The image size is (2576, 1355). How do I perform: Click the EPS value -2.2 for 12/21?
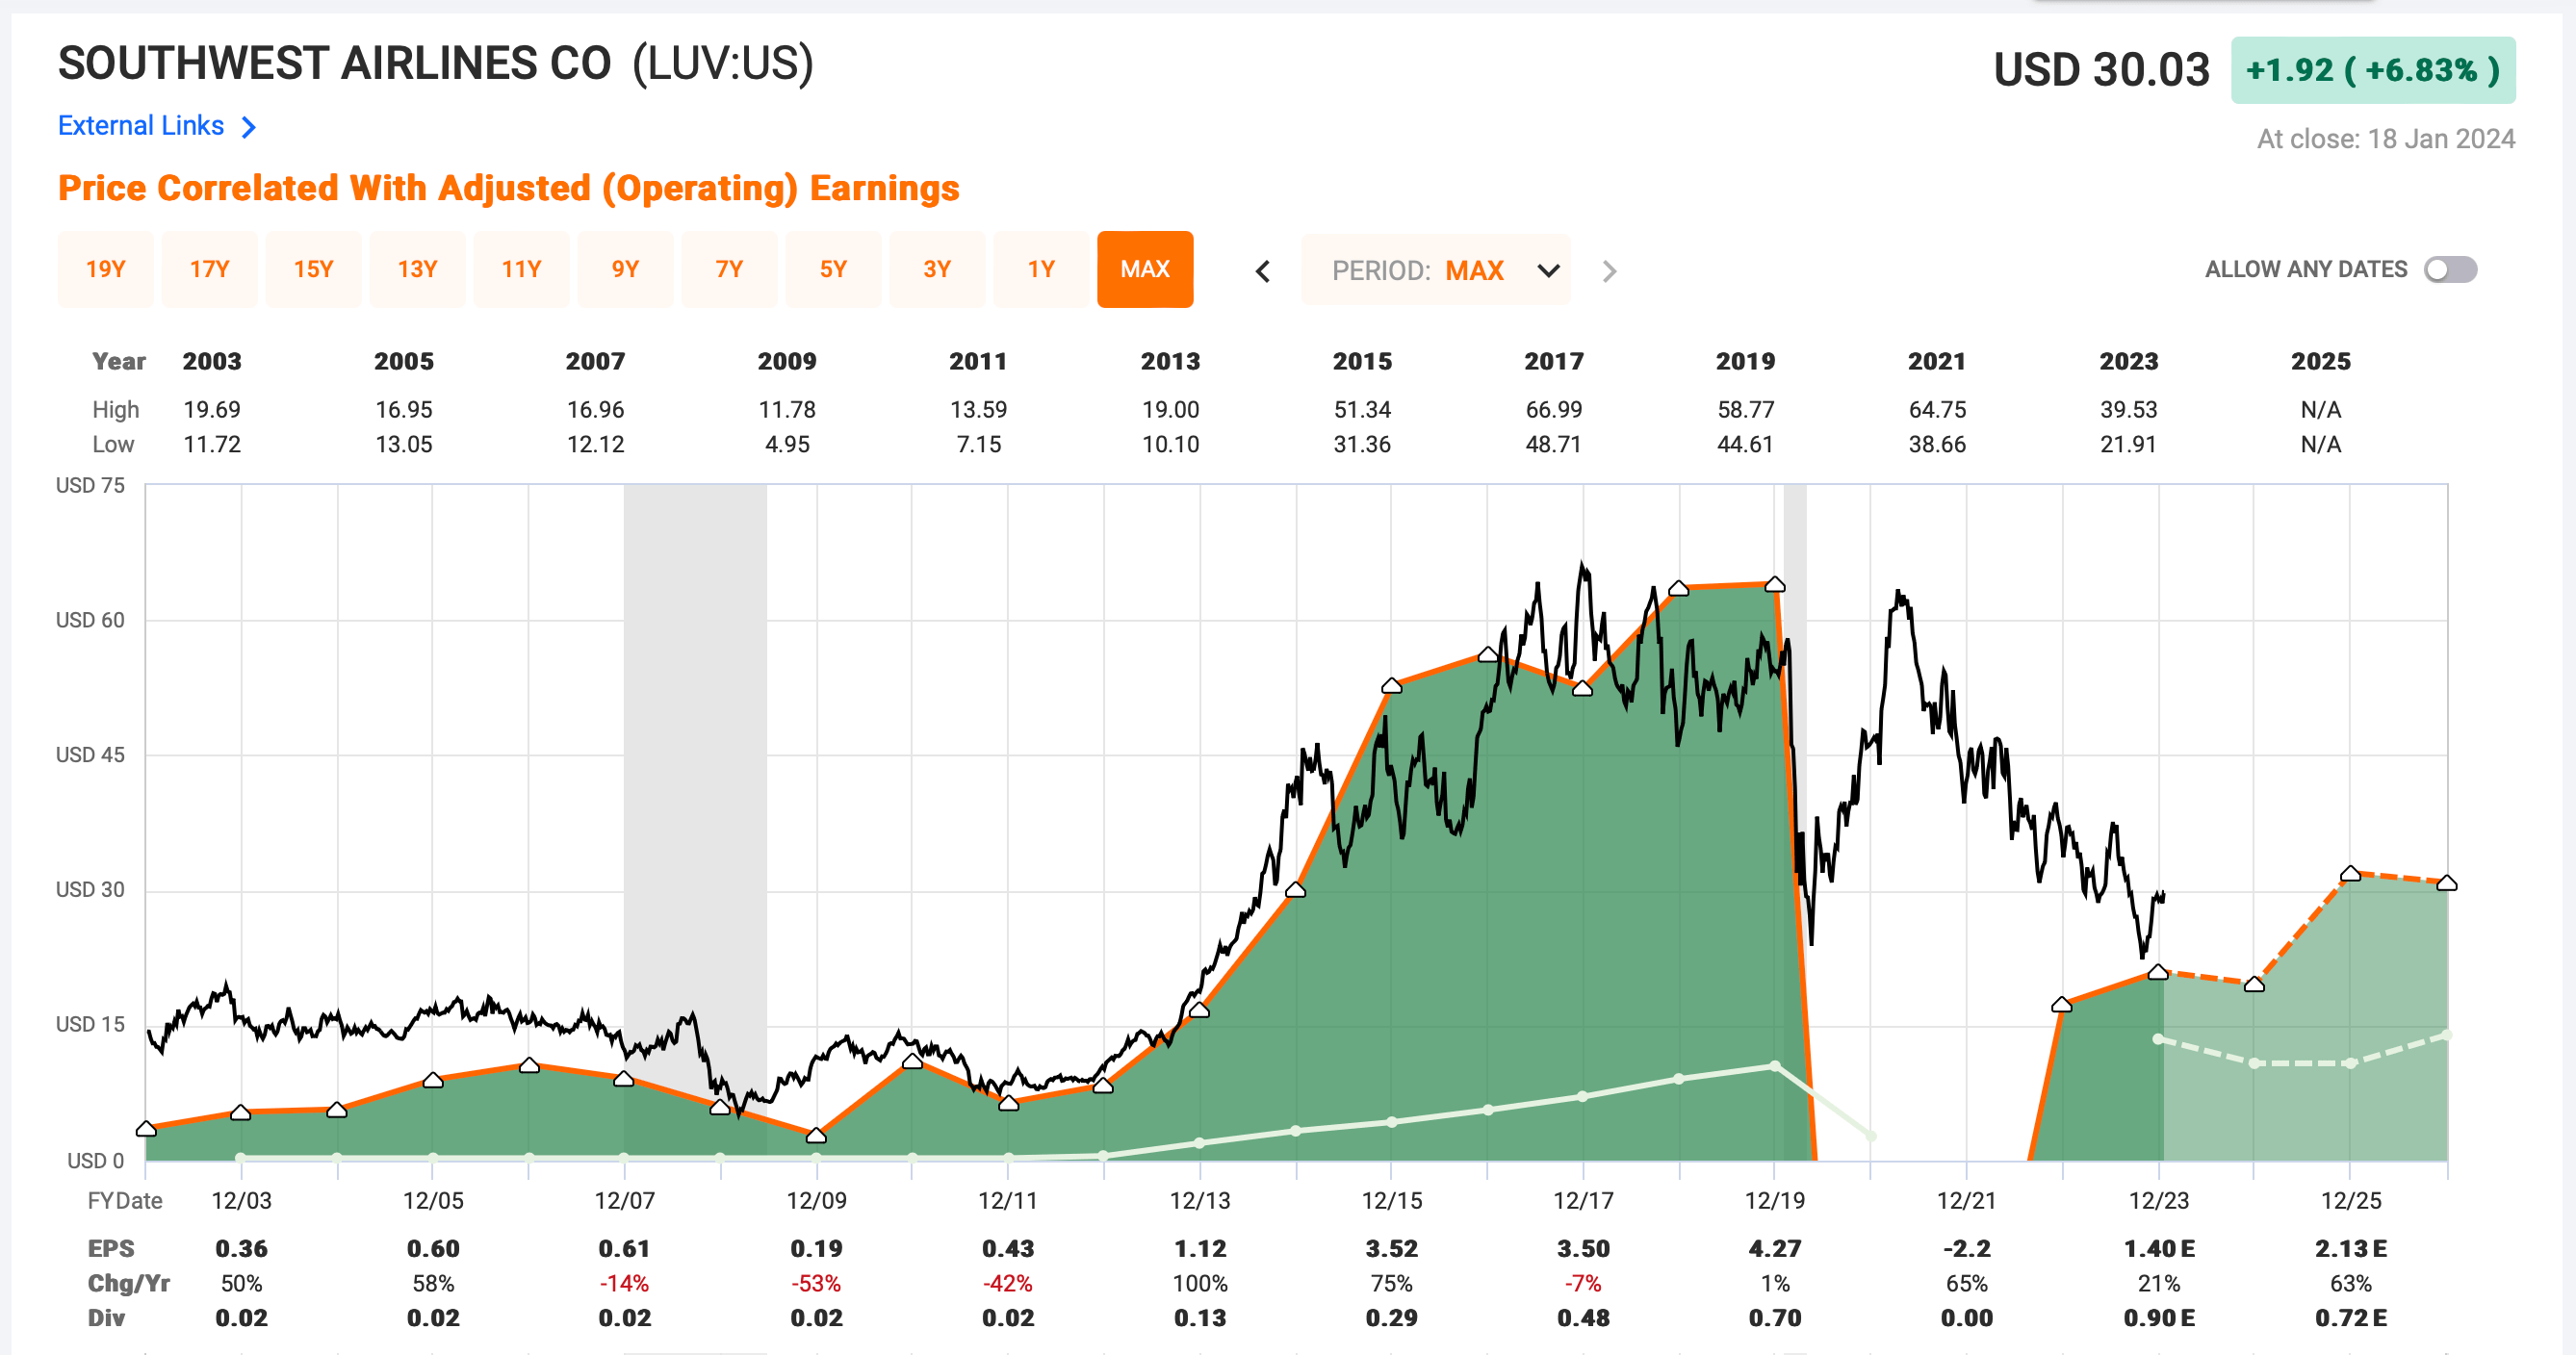tap(1966, 1249)
